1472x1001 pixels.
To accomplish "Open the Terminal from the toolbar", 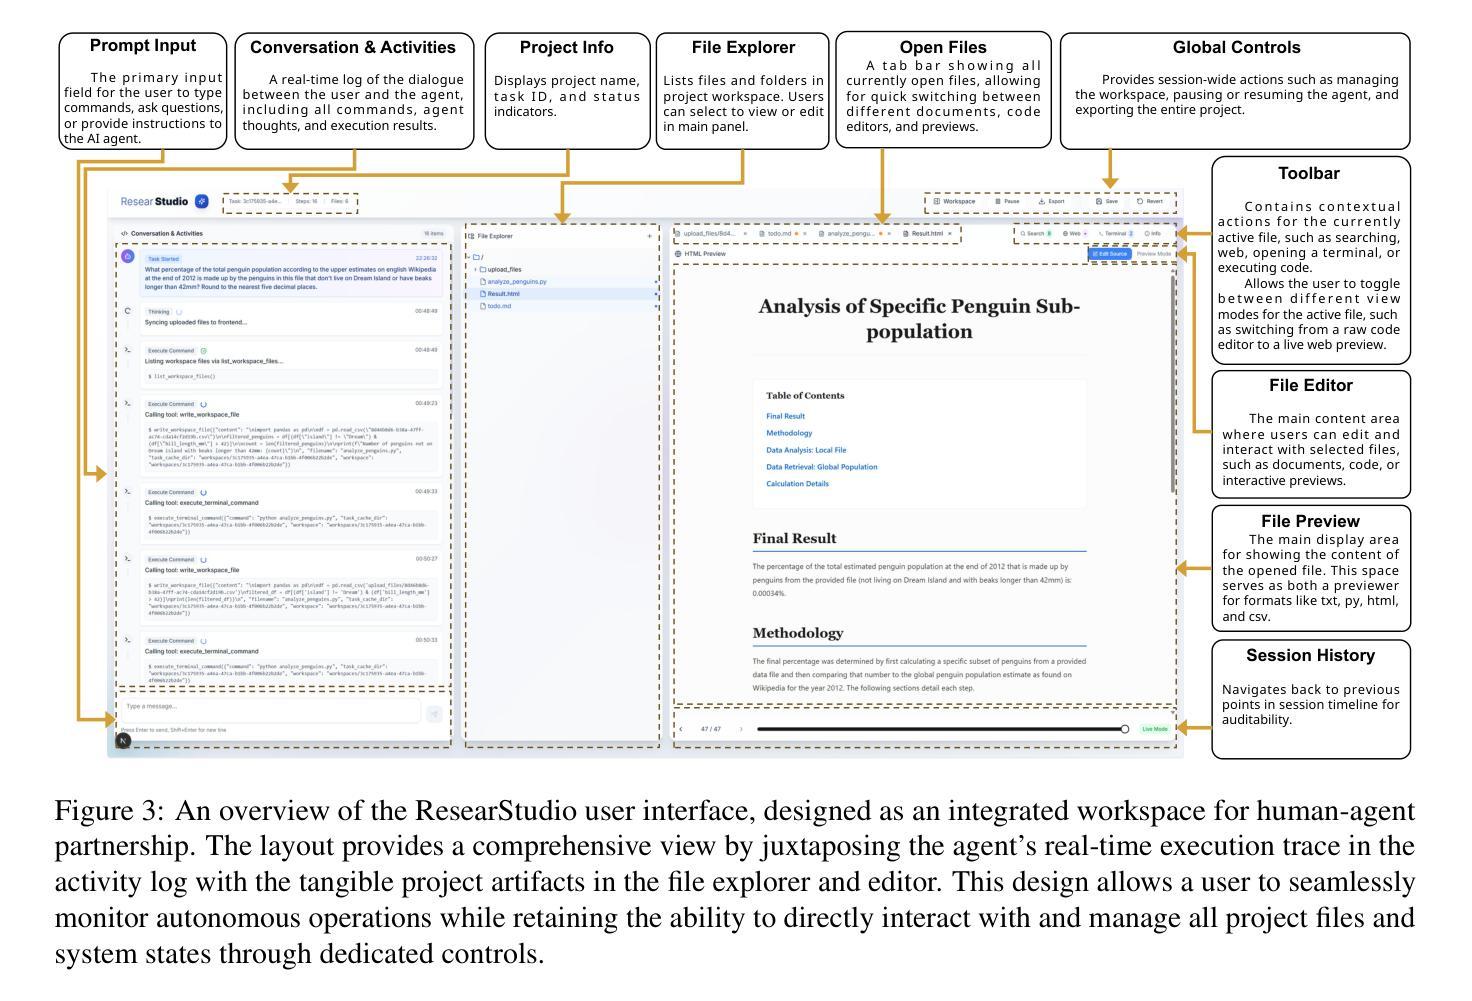I will pyautogui.click(x=1116, y=234).
